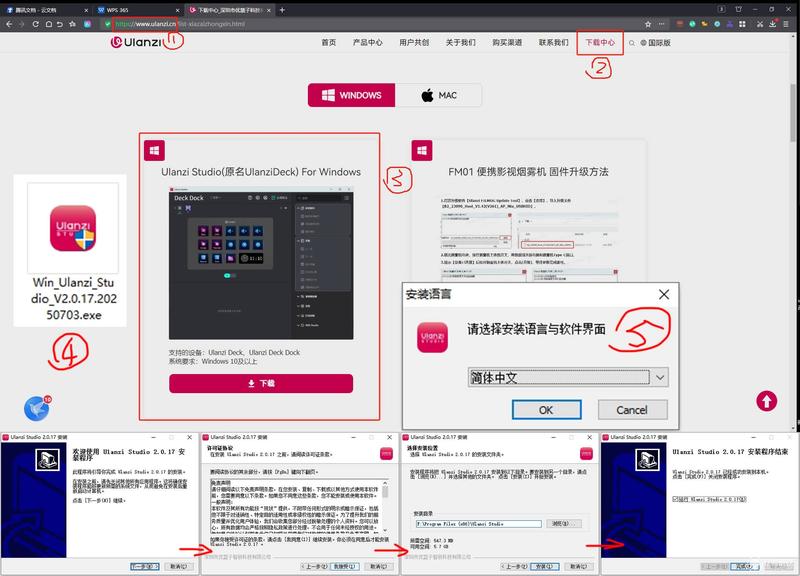This screenshot has width=800, height=576.
Task: Select the MAC platform tab
Action: (438, 95)
